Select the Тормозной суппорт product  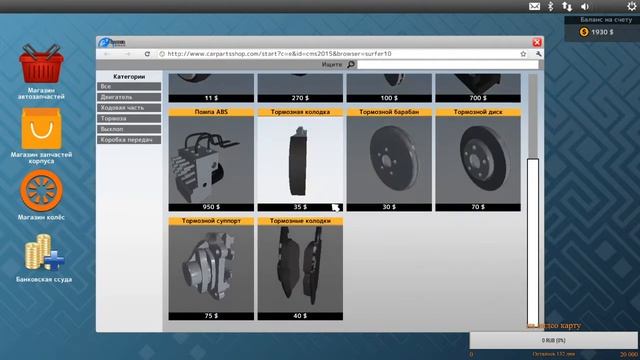(x=211, y=269)
